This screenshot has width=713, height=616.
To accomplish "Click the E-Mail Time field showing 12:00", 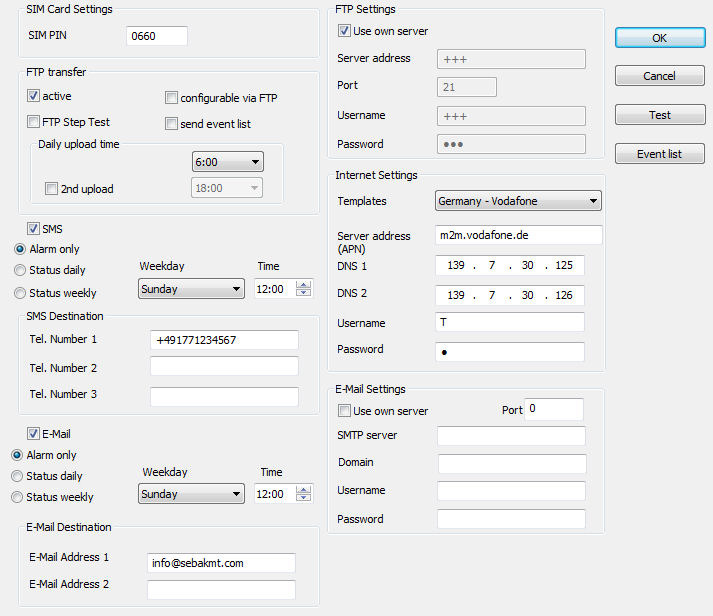I will tap(275, 494).
